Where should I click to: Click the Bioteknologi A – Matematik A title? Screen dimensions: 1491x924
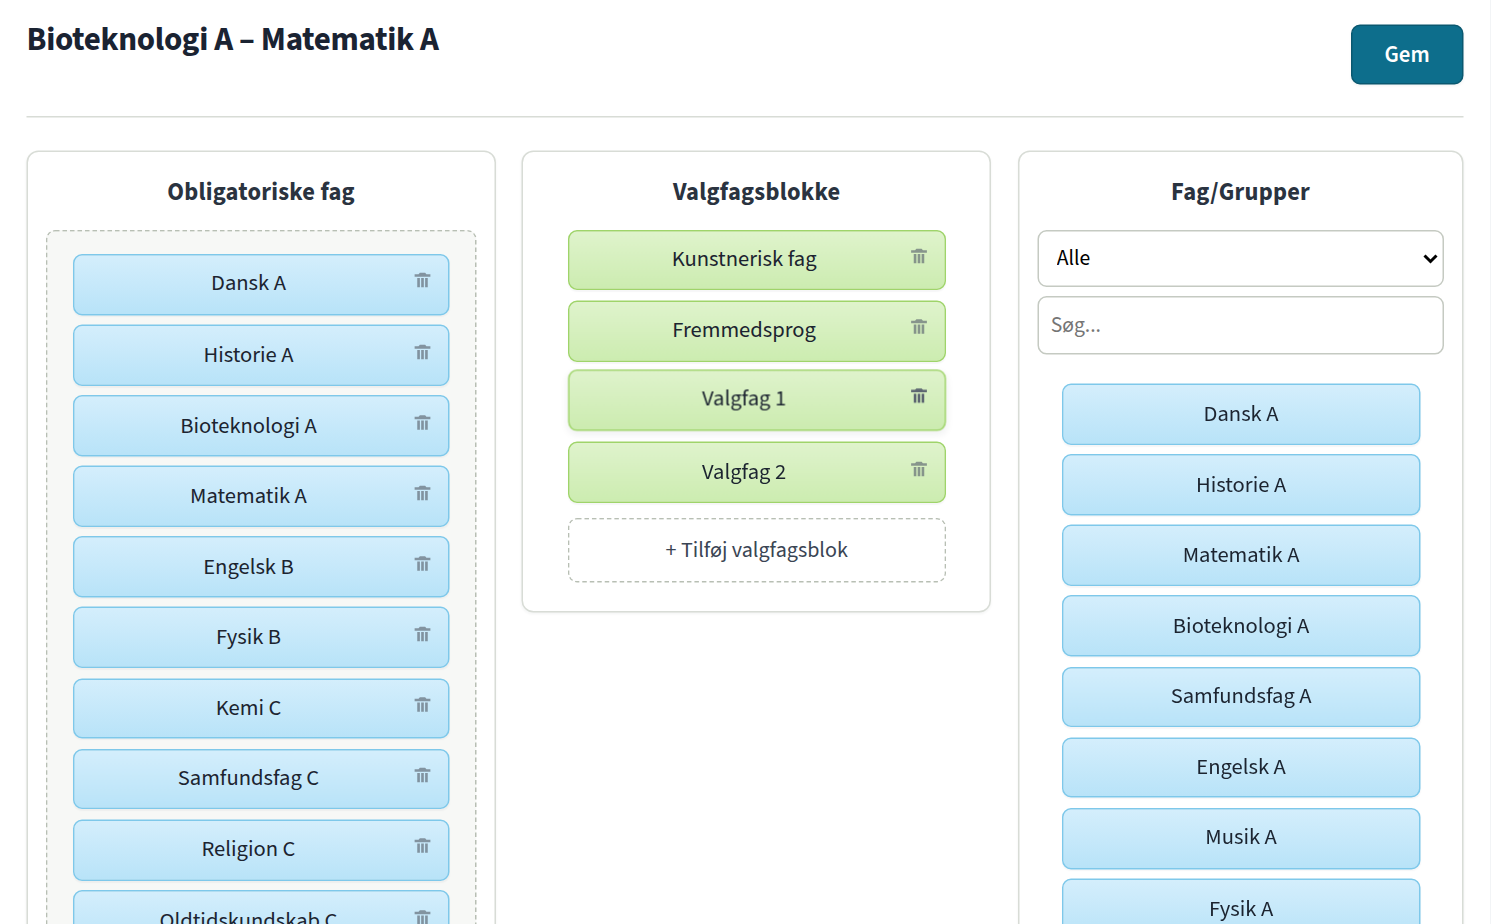pyautogui.click(x=233, y=40)
